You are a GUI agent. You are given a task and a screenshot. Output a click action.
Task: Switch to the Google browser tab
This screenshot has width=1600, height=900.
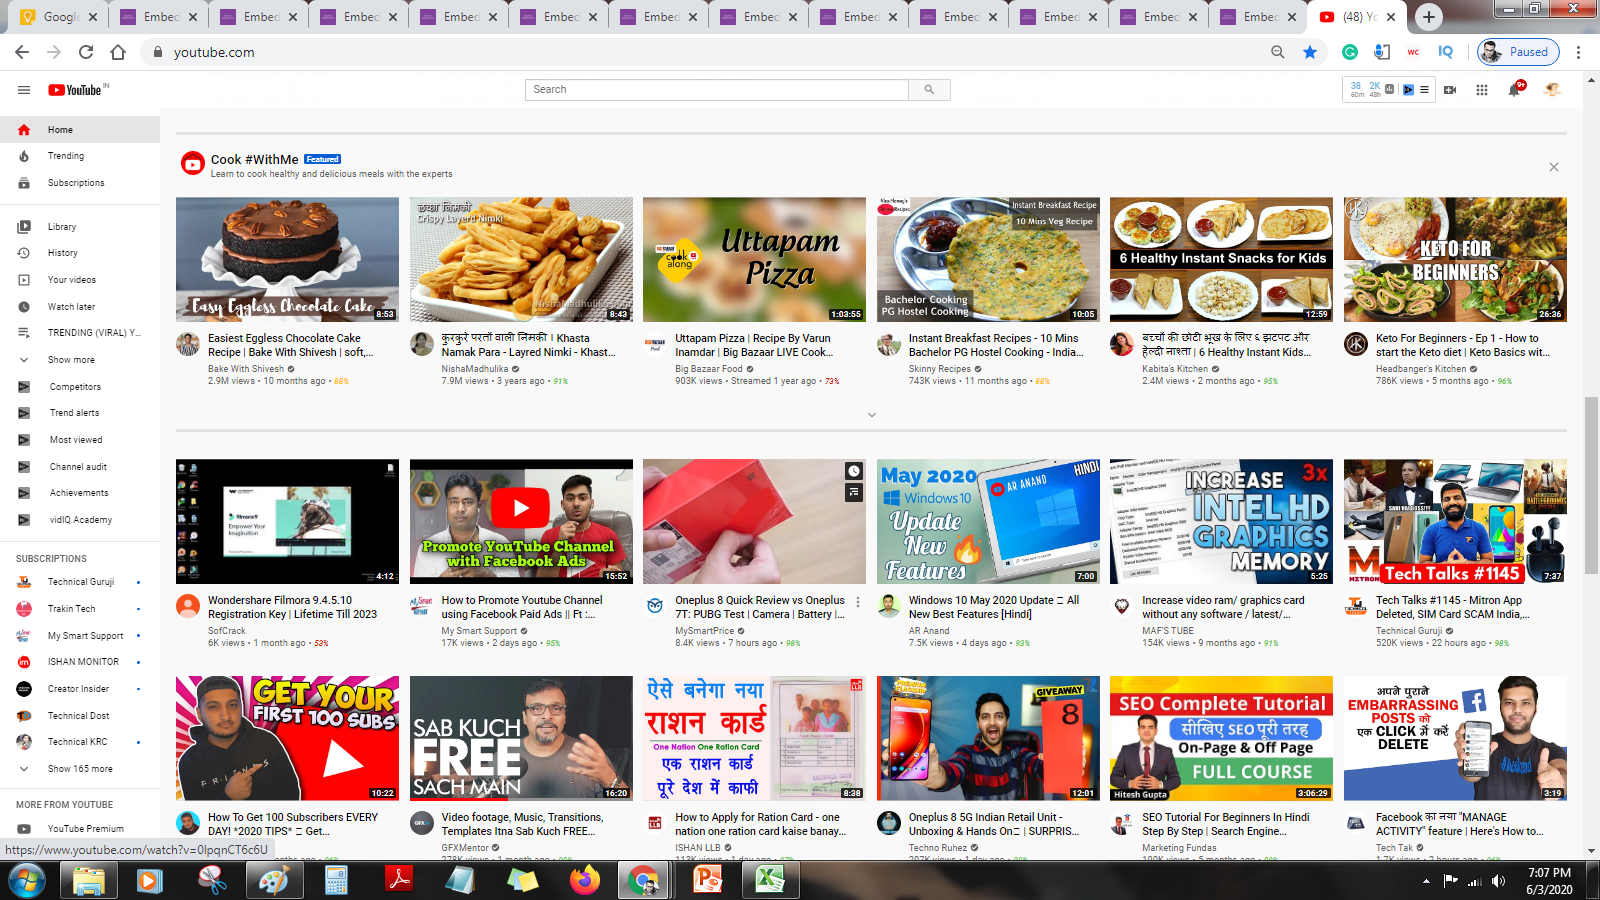pyautogui.click(x=58, y=16)
